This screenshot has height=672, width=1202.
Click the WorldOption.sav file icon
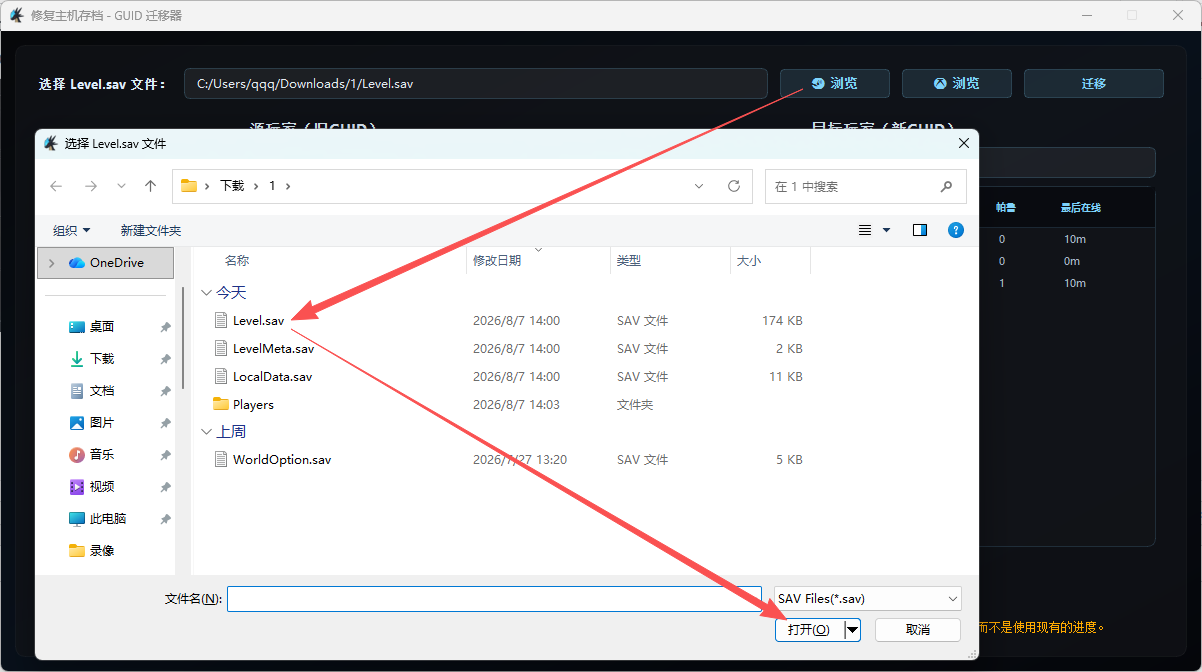[221, 460]
